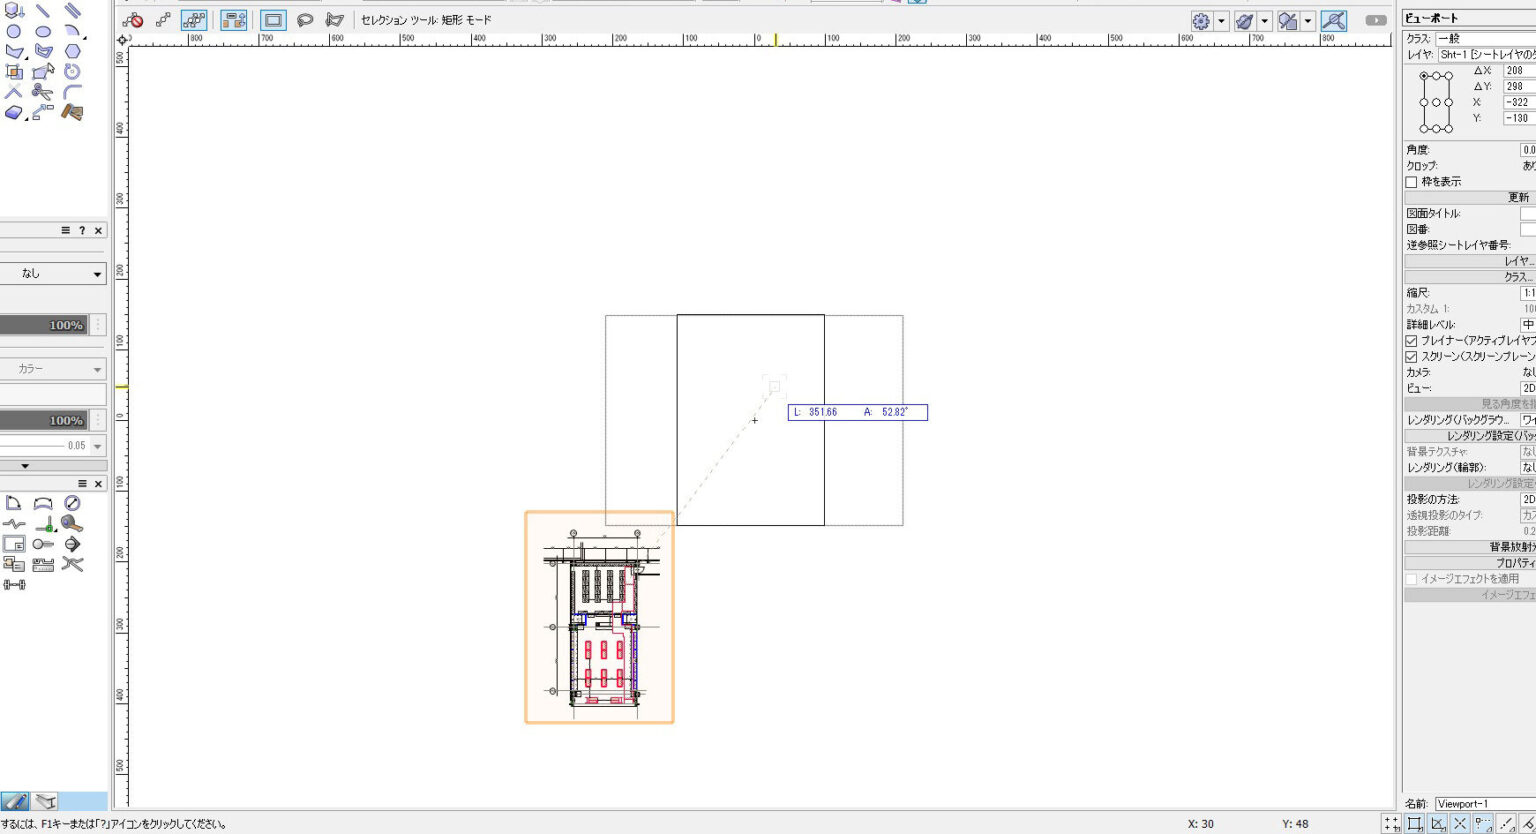Toggle the スクリーン checkbox
Screen dimensions: 1536x834
pyautogui.click(x=1411, y=357)
